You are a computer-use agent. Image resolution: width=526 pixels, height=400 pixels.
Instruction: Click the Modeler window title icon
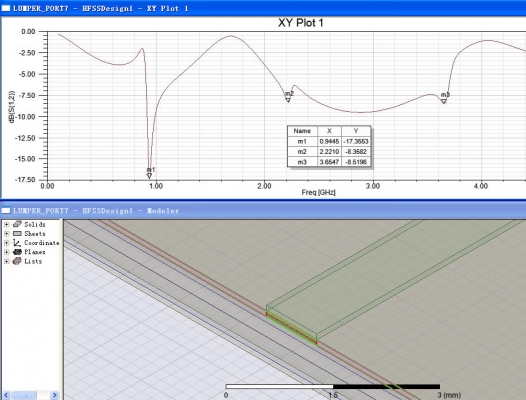(x=6, y=211)
